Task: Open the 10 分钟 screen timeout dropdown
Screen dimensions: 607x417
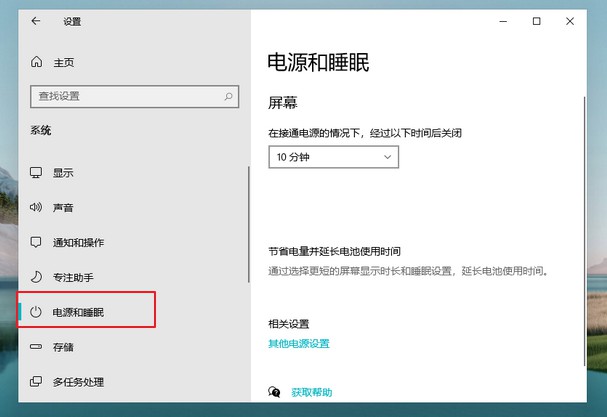Action: (333, 157)
